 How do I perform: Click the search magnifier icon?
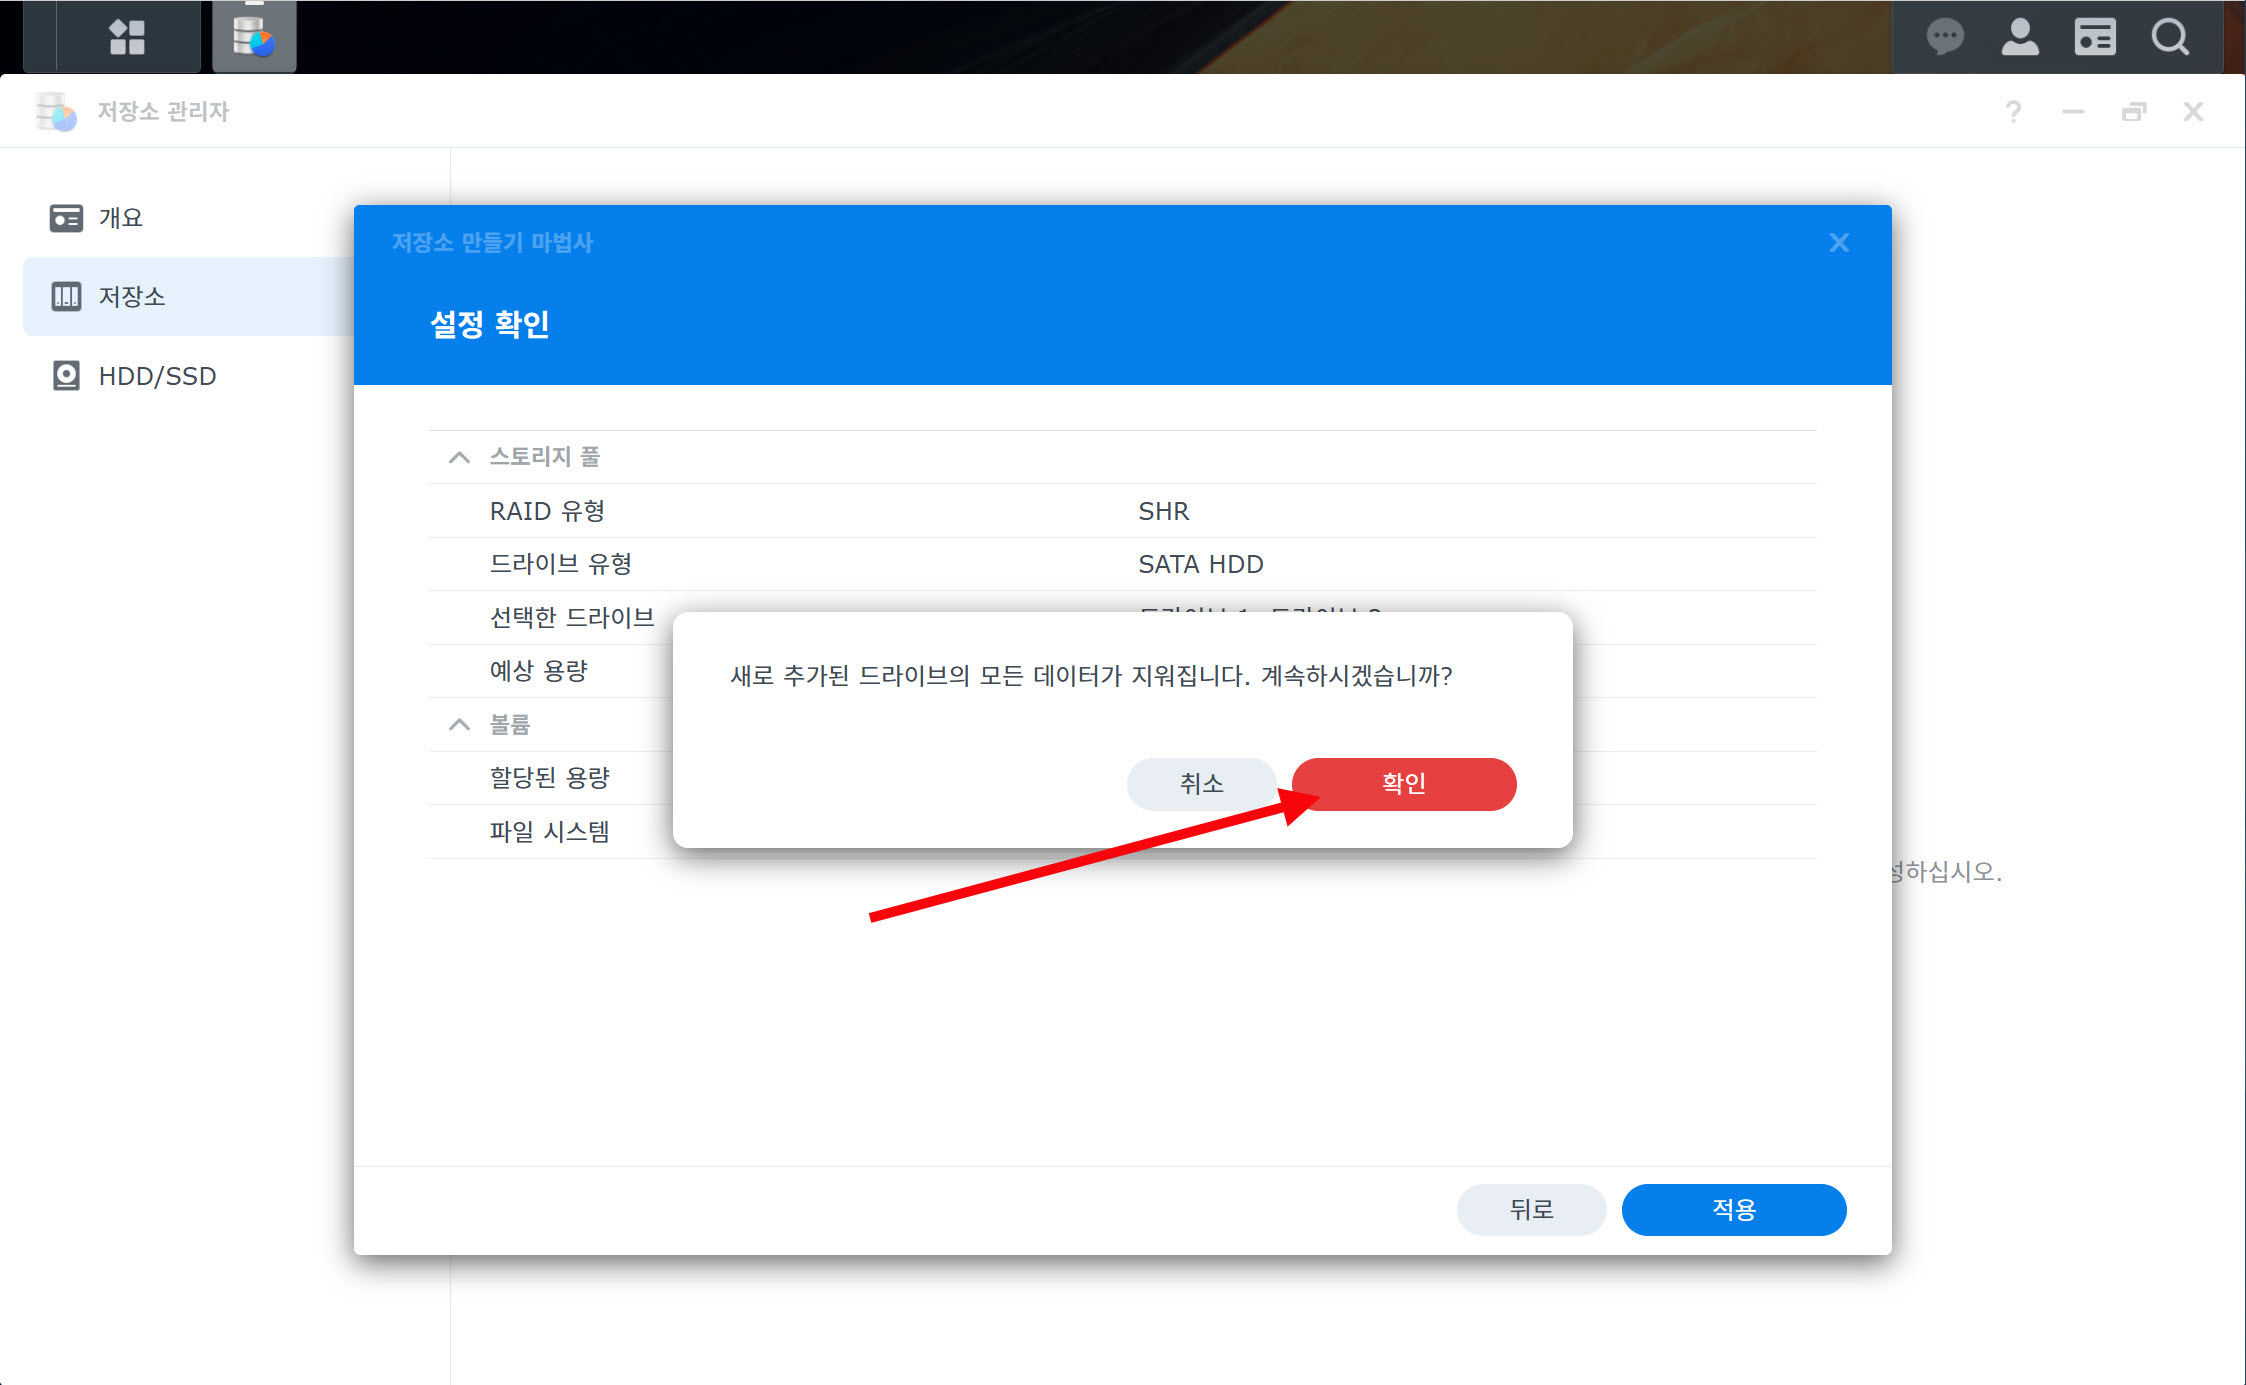[2169, 37]
